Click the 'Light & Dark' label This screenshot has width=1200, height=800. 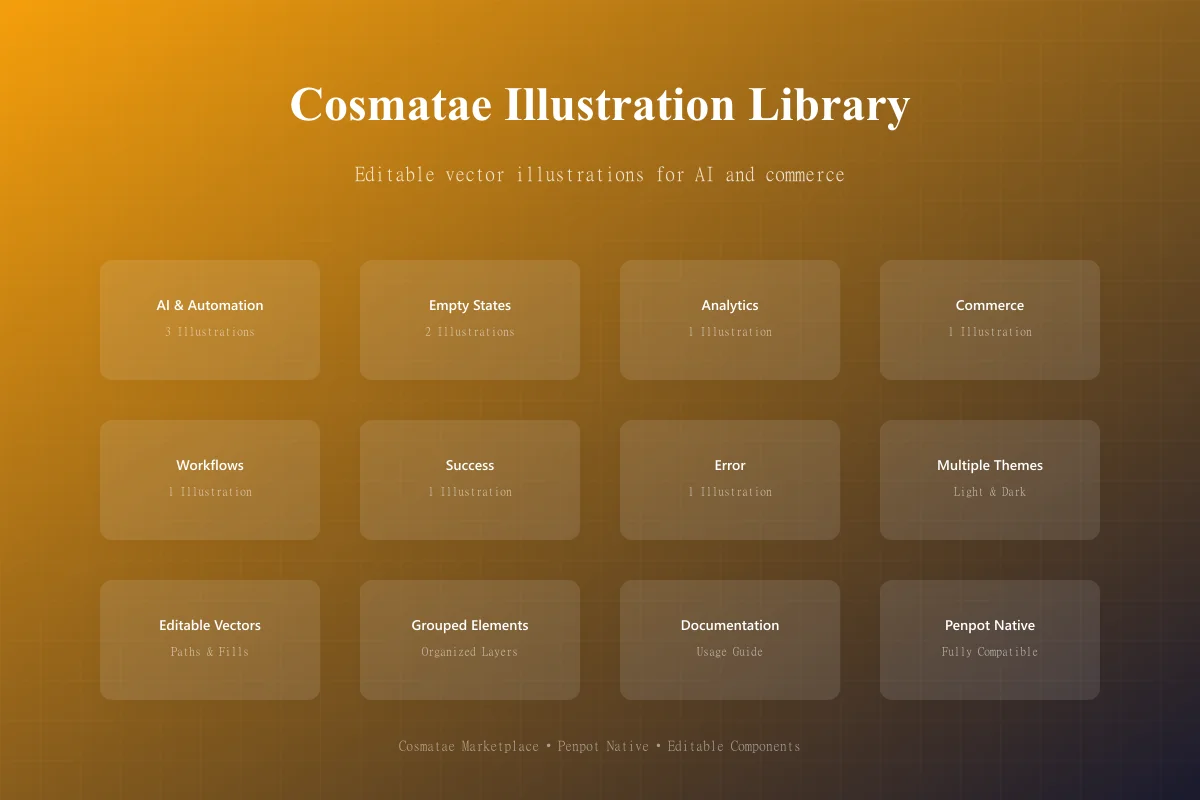point(990,492)
